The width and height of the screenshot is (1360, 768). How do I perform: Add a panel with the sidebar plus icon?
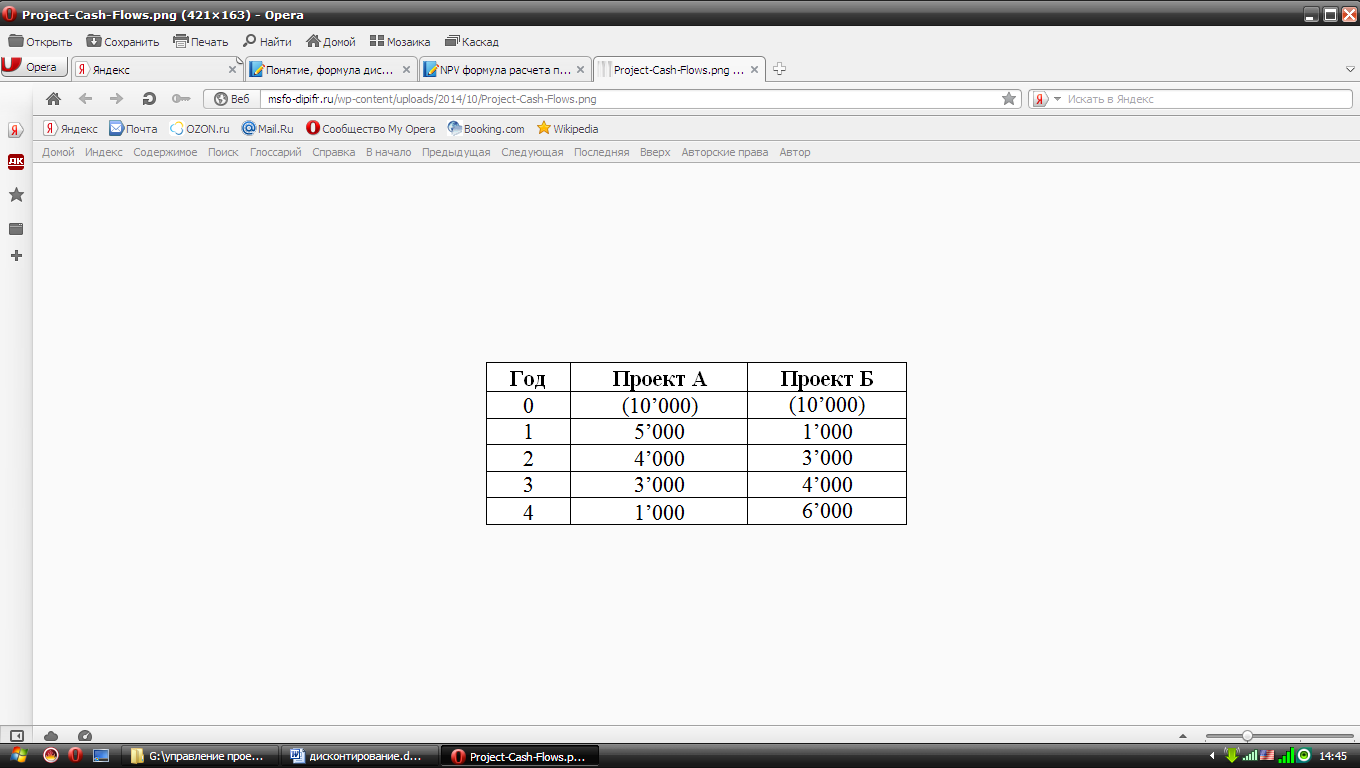[16, 256]
